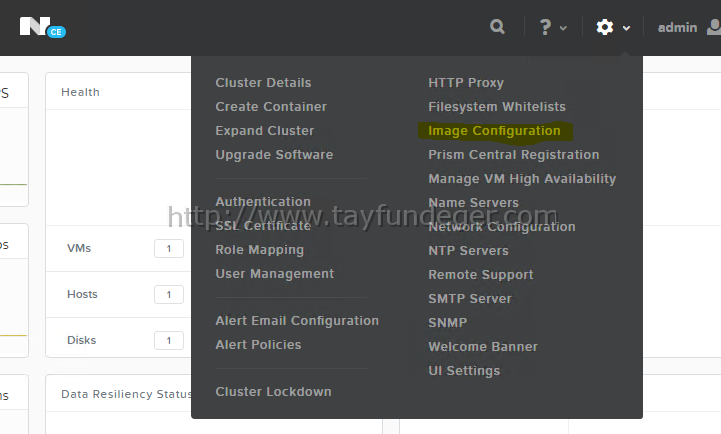Image resolution: width=721 pixels, height=434 pixels.
Task: Expand the help menu chevron
Action: (563, 28)
